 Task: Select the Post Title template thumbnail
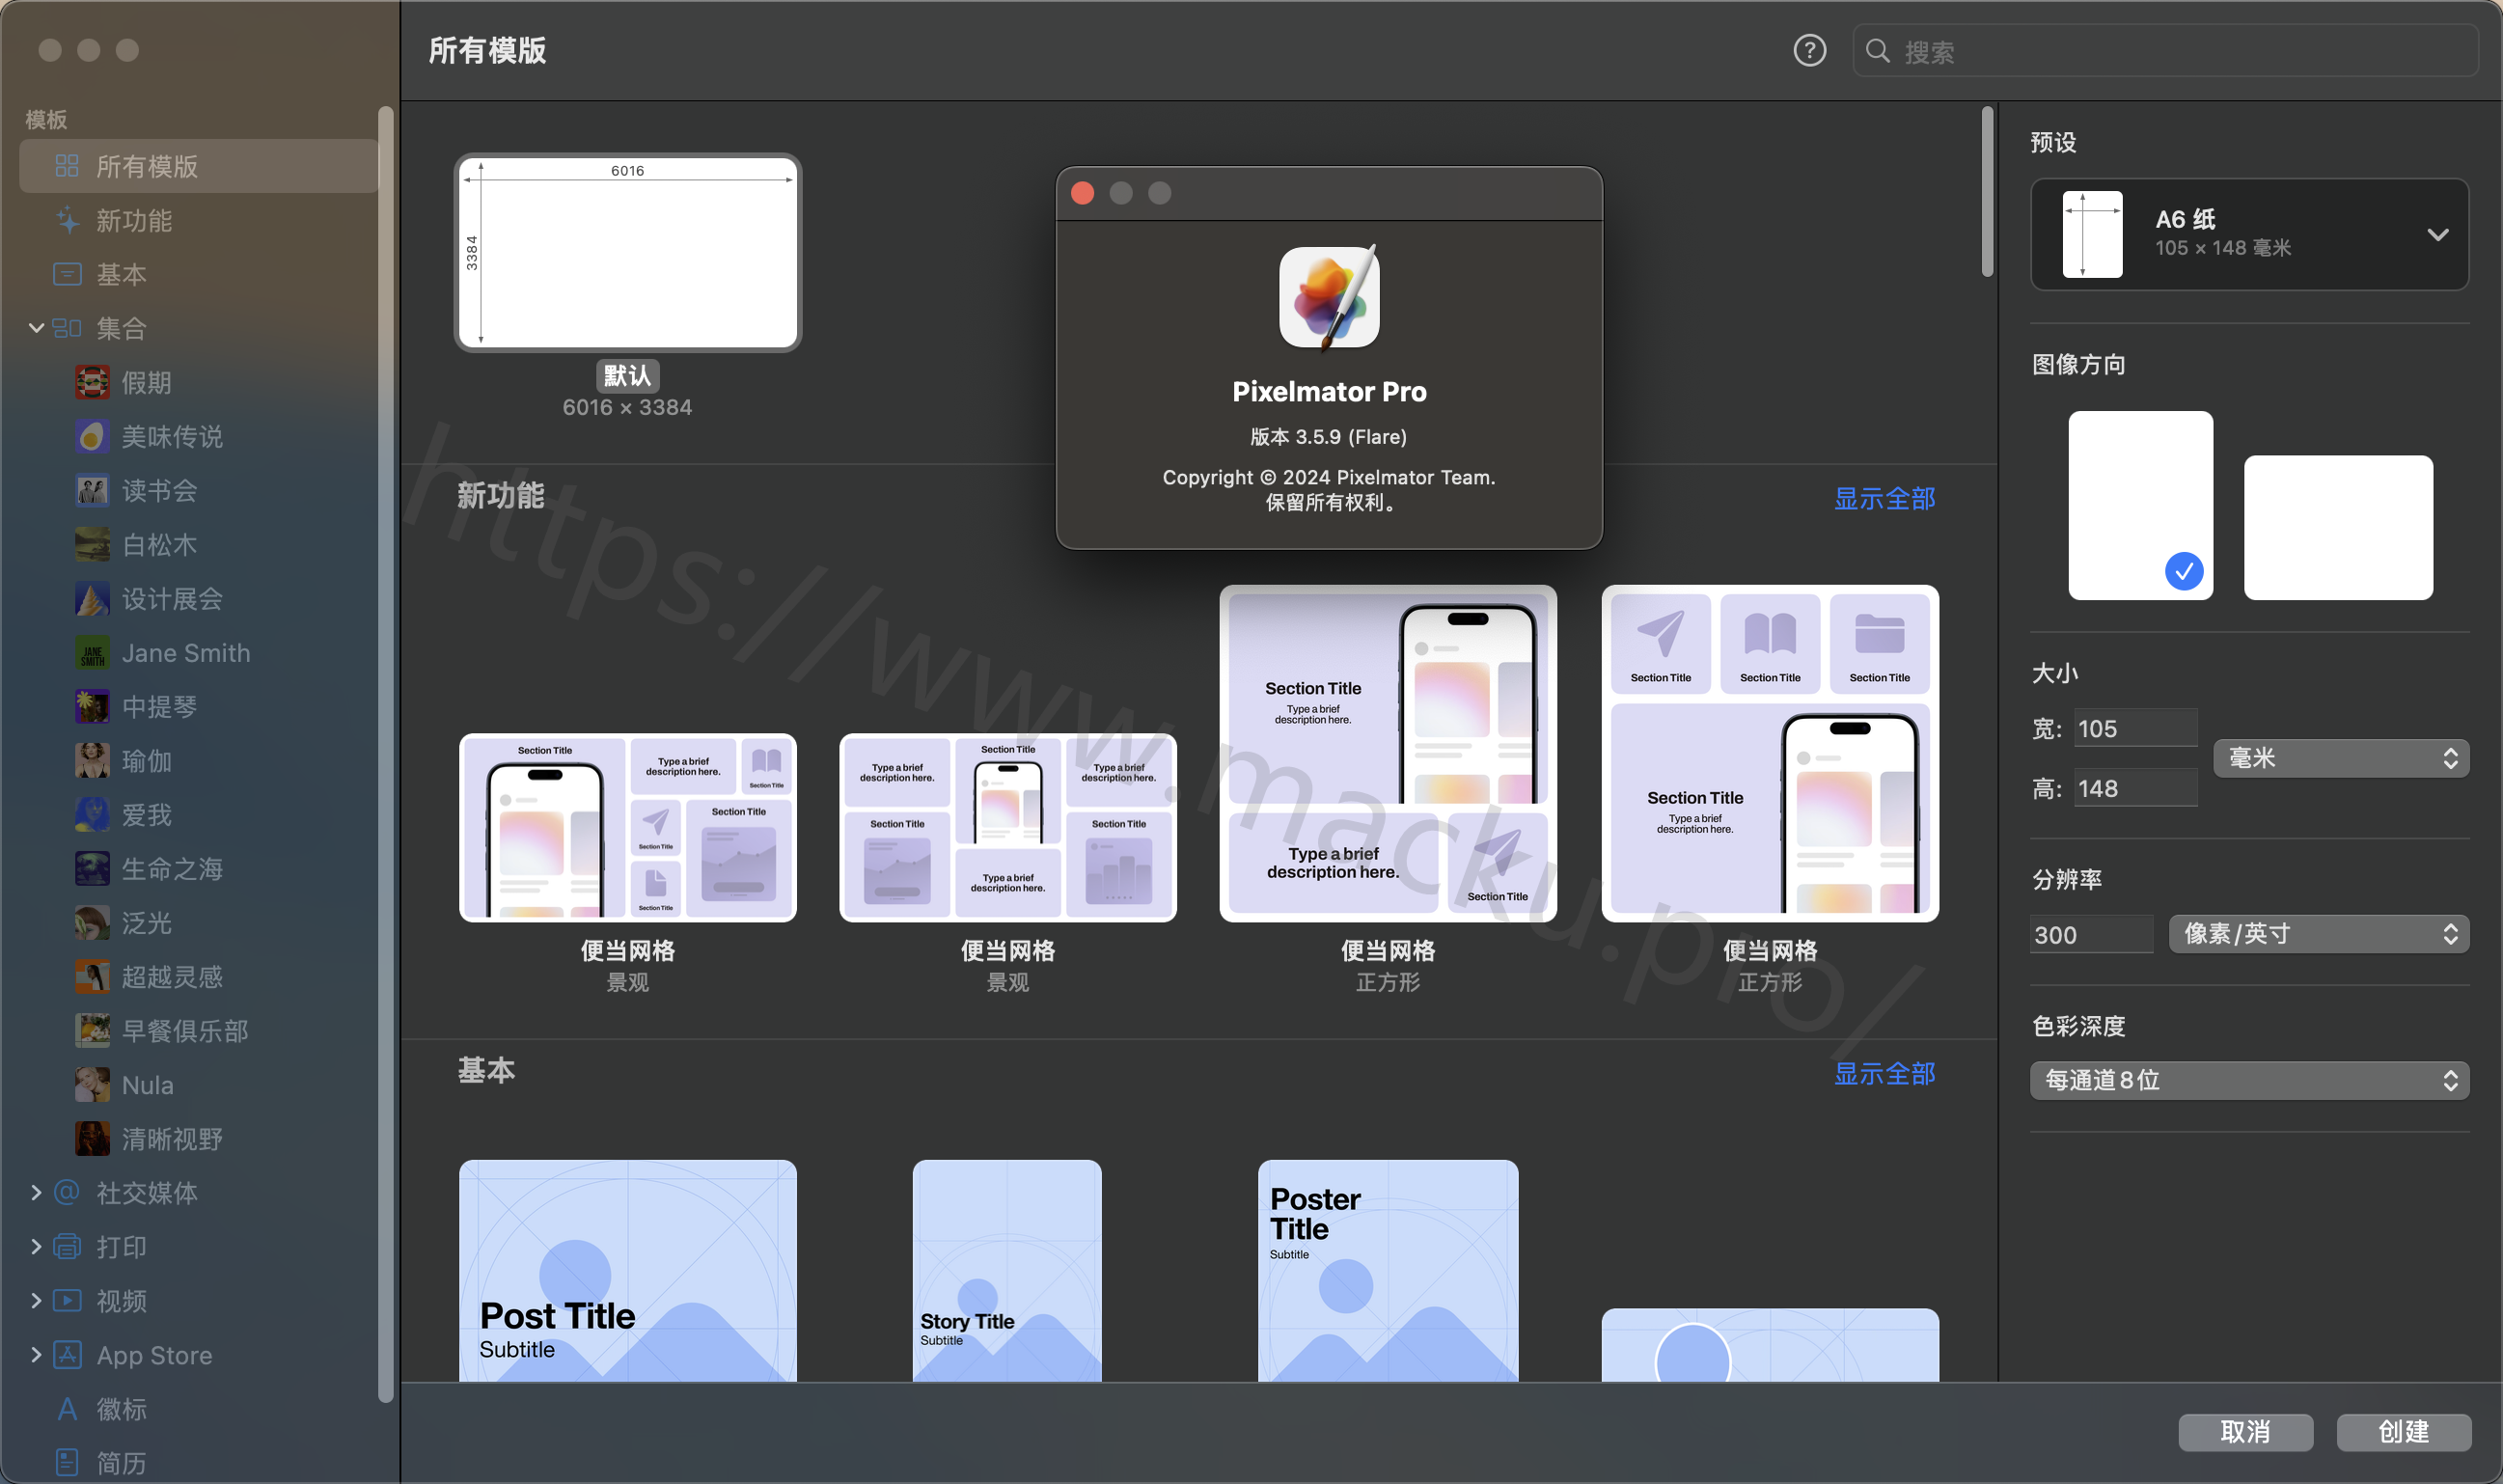tap(628, 1271)
